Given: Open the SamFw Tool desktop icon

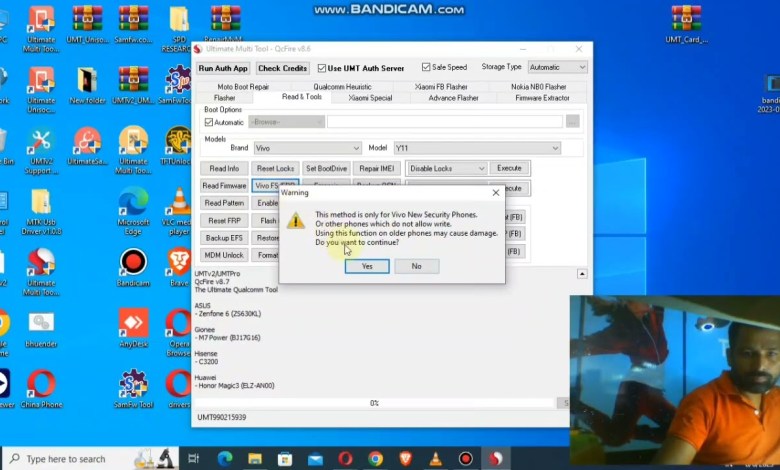Looking at the screenshot, I should [x=133, y=385].
